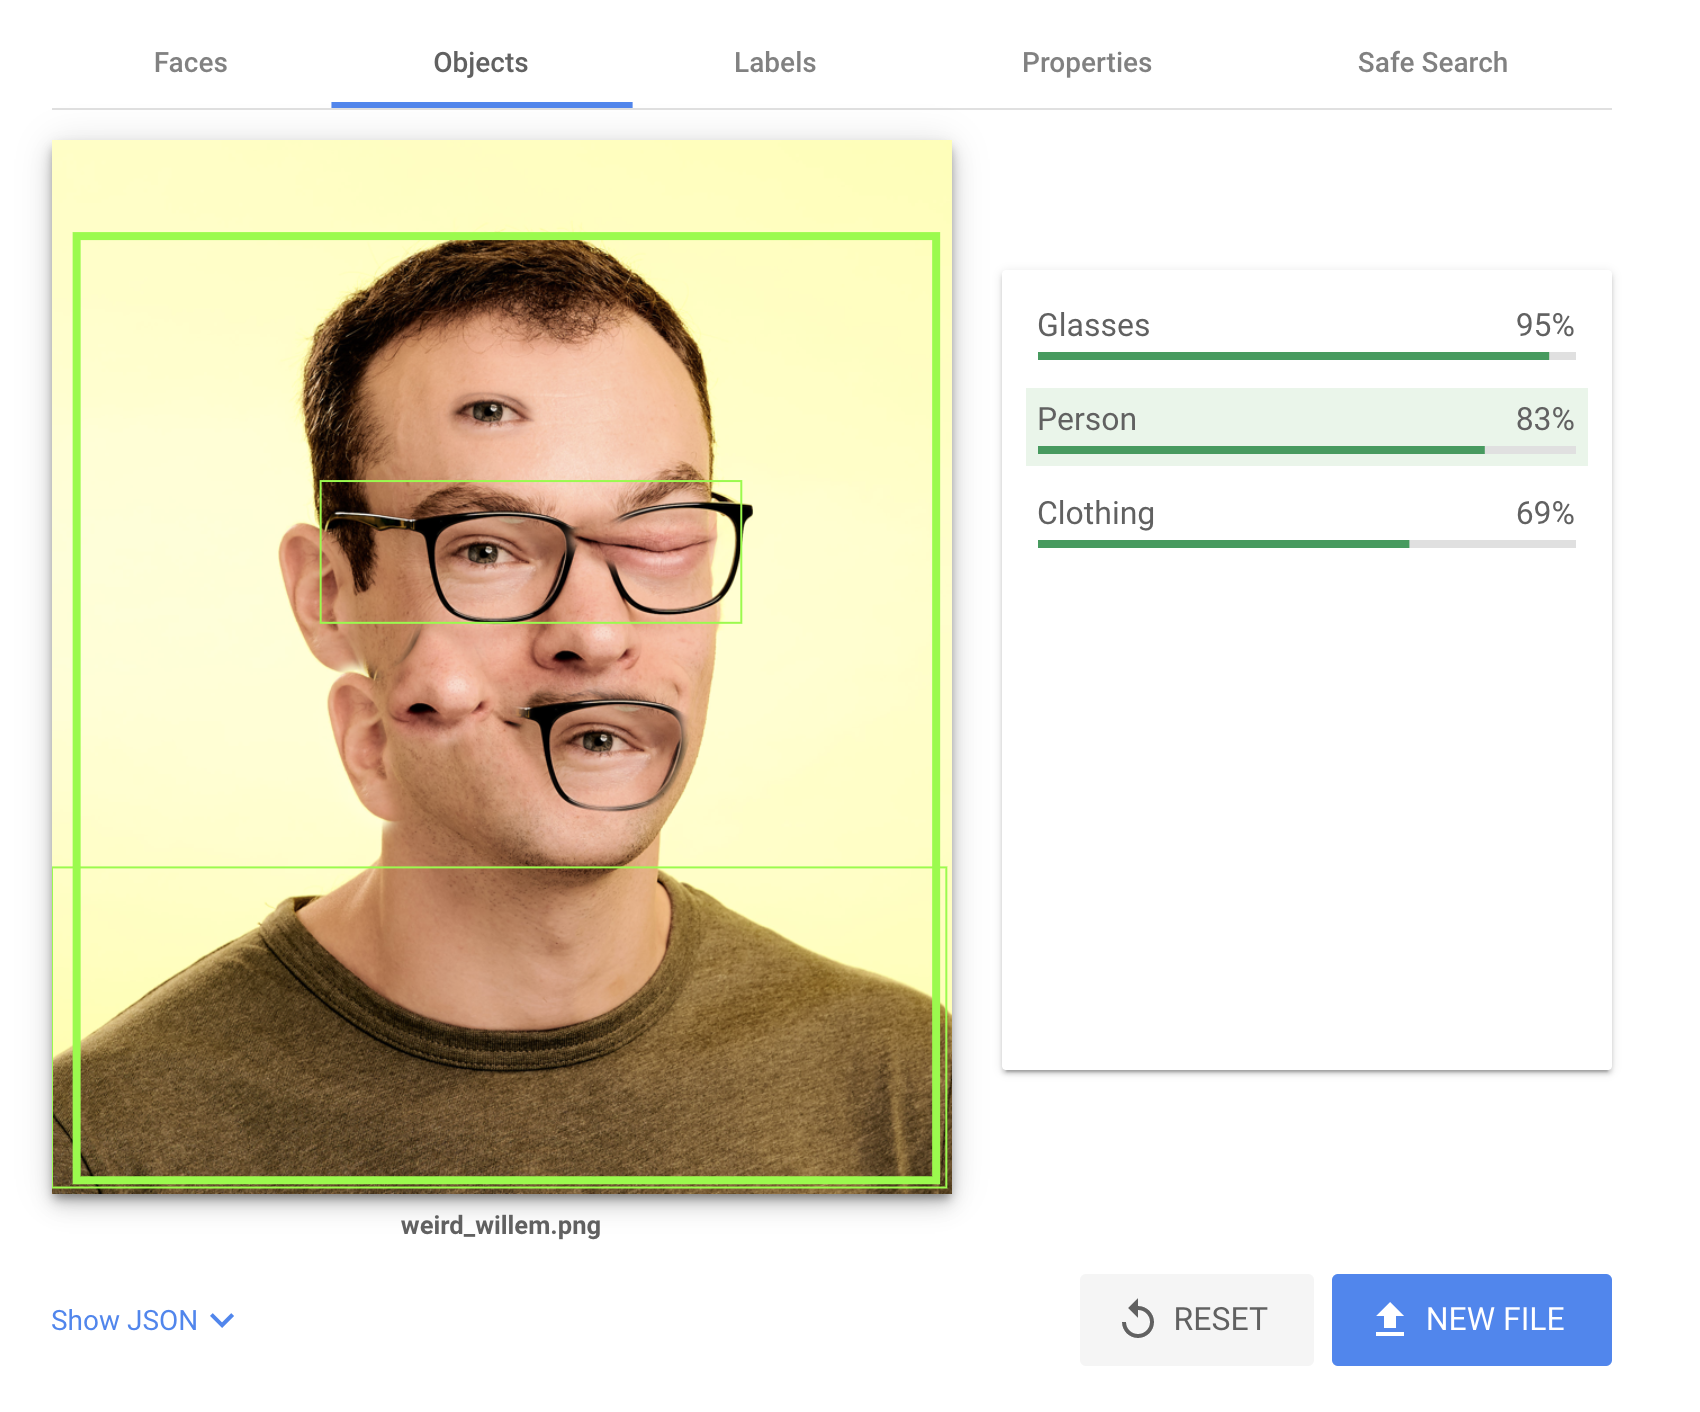Open the Labels tab
The image size is (1700, 1412).
[x=775, y=63]
